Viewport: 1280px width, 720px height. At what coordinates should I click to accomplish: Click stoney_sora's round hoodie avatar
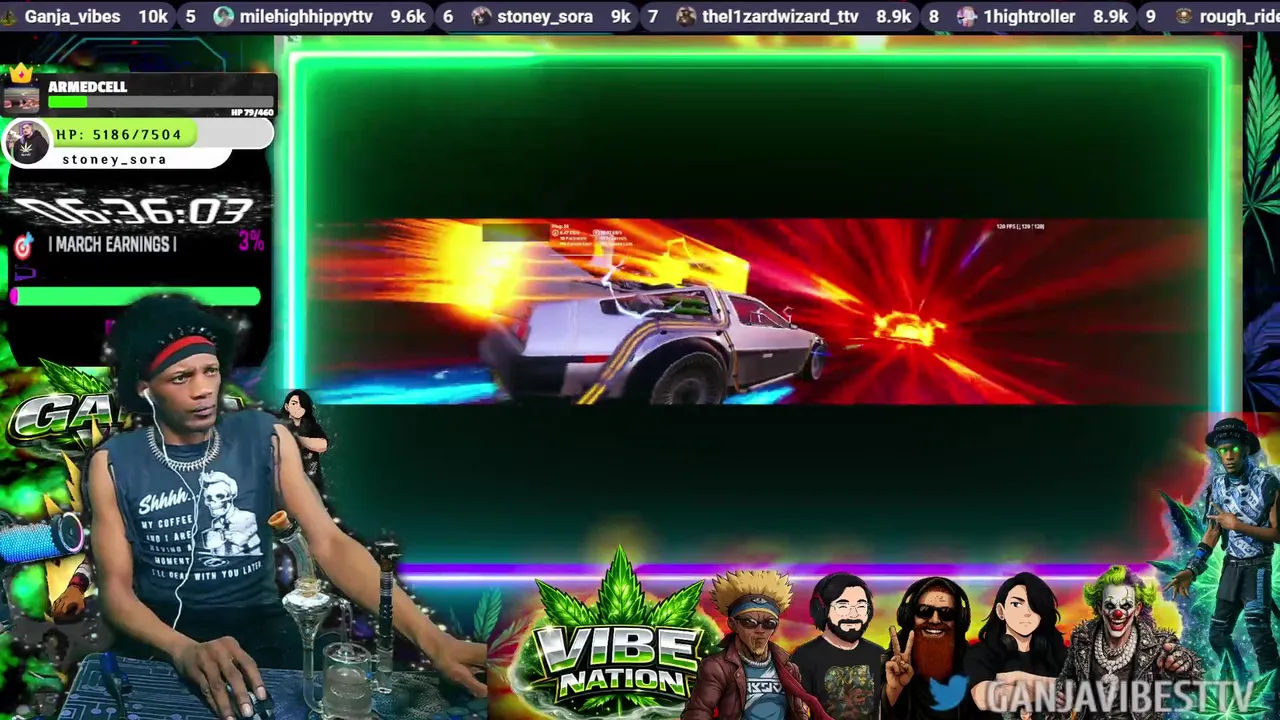27,143
